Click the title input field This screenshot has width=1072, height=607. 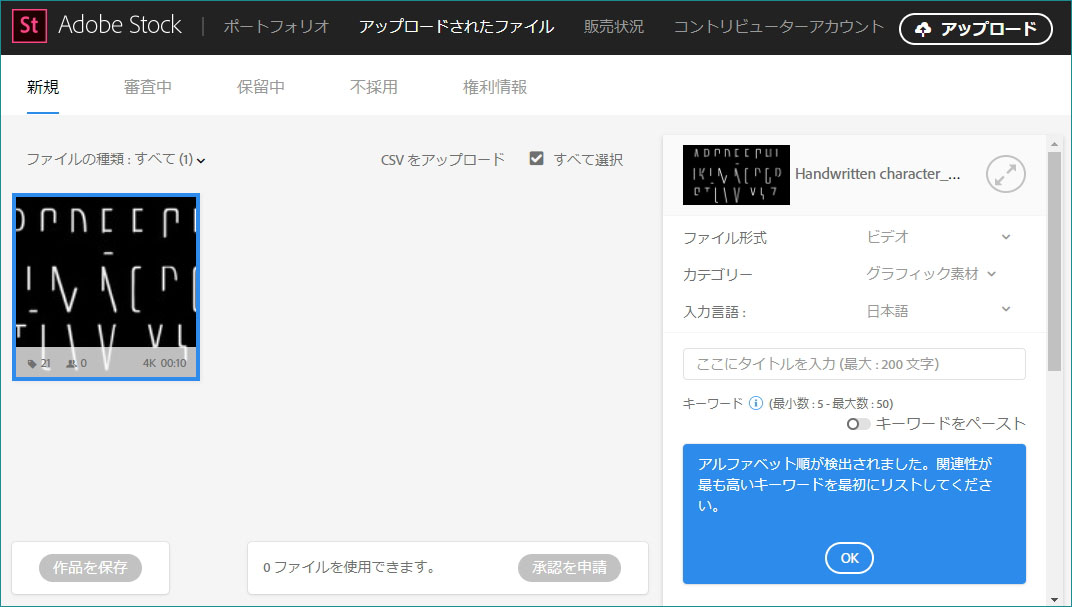pos(853,364)
